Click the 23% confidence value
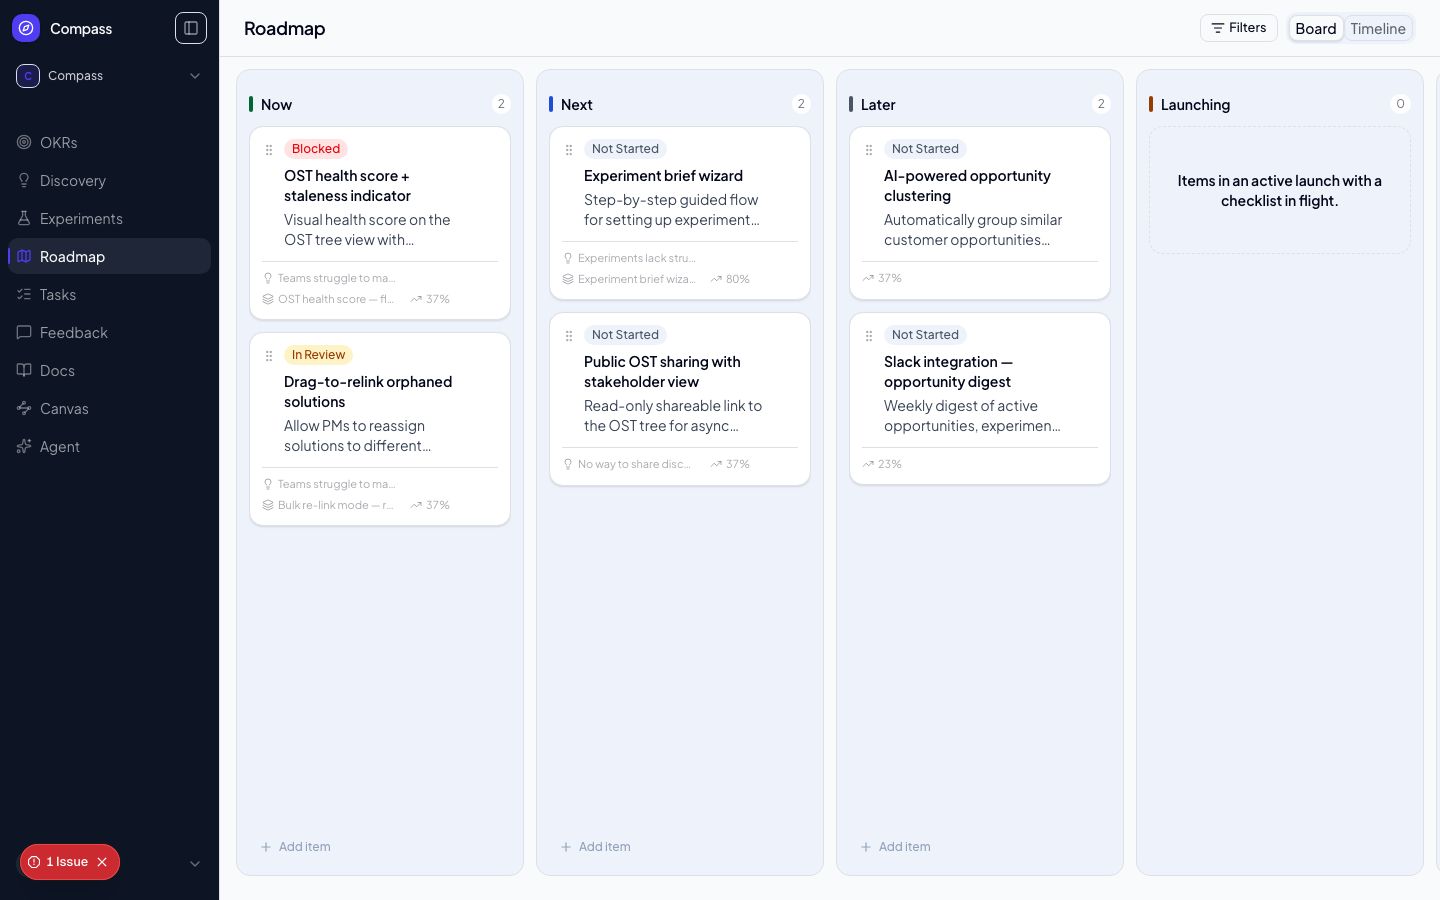Viewport: 1440px width, 900px height. (890, 464)
